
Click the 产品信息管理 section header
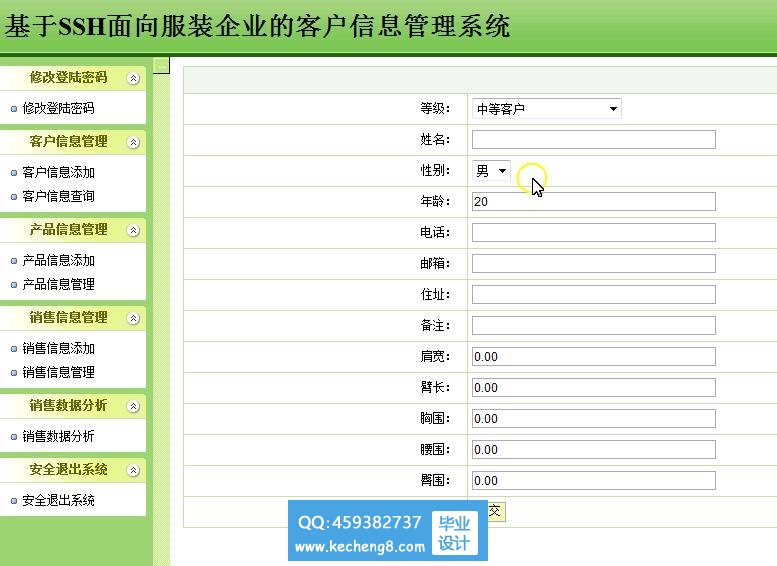[x=73, y=230]
